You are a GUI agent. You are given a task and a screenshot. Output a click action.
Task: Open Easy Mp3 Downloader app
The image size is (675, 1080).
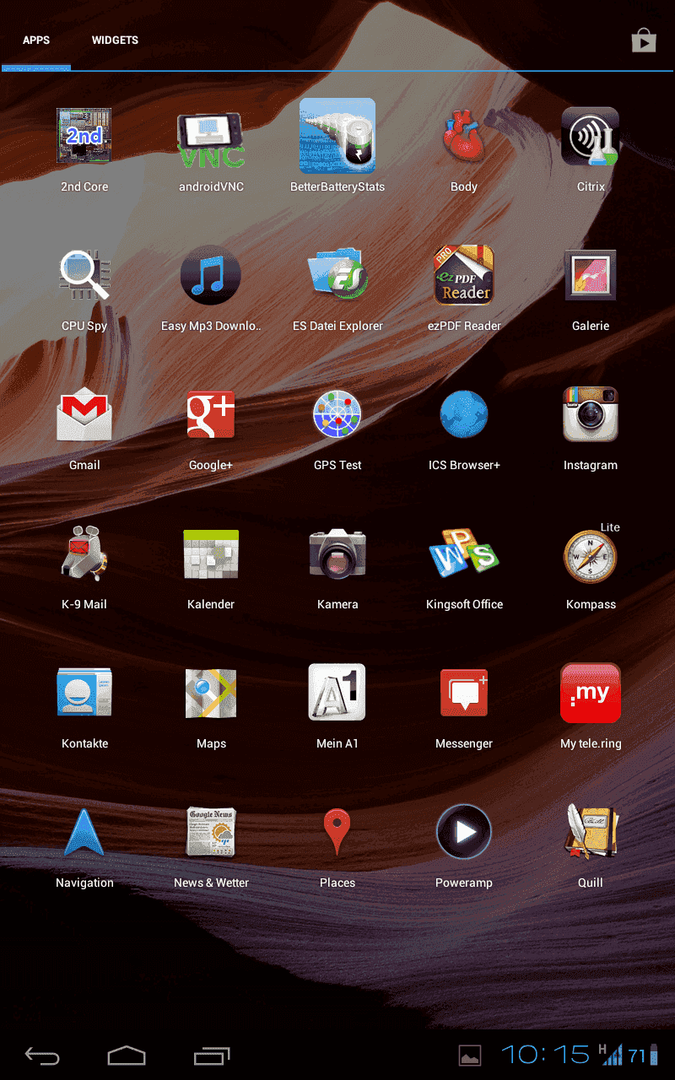[211, 276]
